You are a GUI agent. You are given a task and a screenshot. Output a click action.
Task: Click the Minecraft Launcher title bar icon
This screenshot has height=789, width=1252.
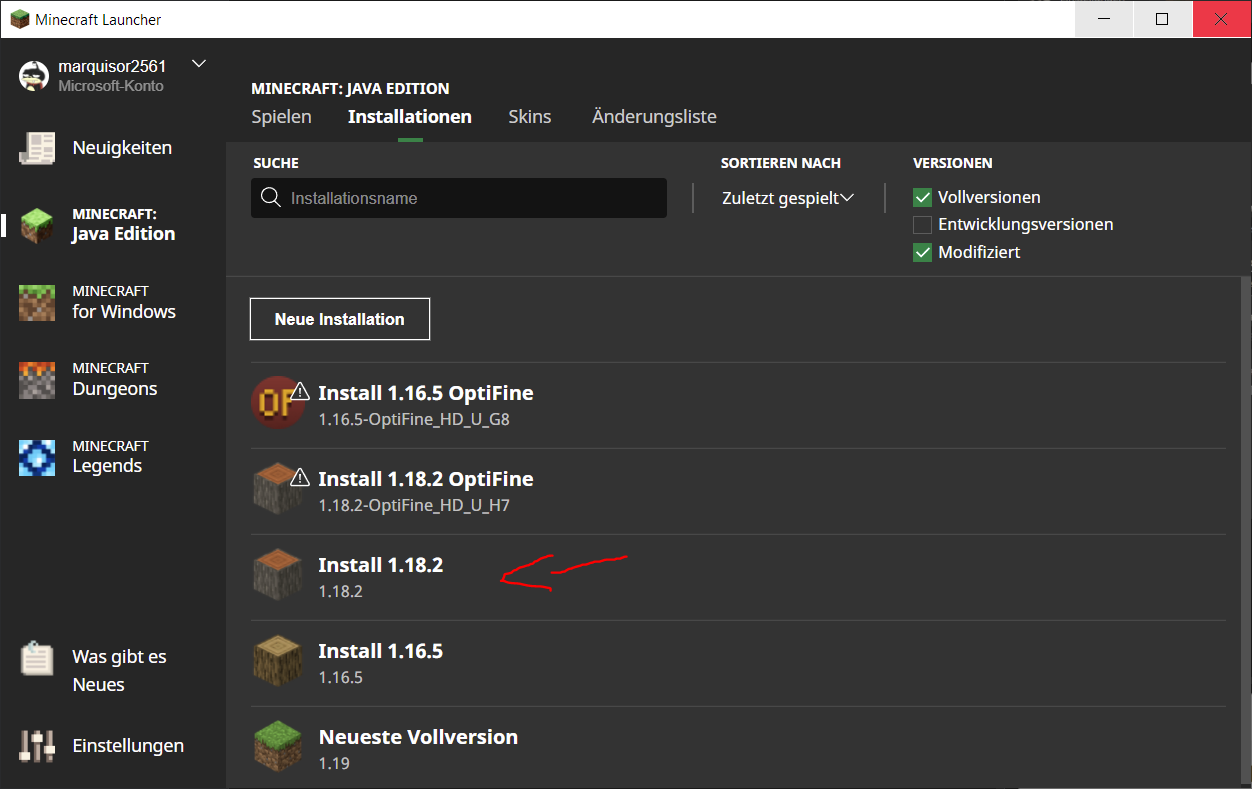click(19, 19)
